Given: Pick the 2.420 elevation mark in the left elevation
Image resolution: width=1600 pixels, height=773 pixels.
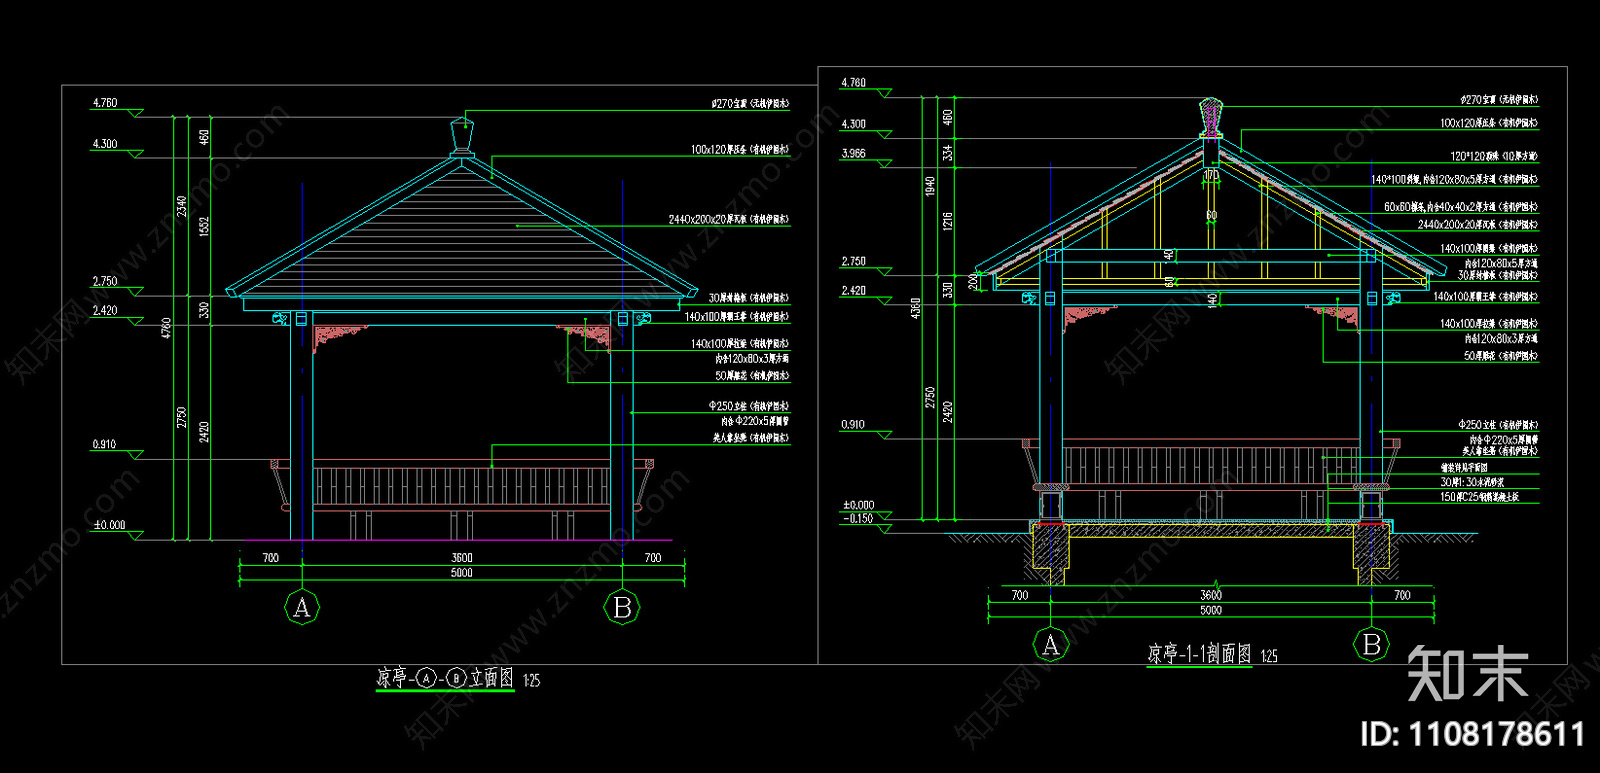Looking at the screenshot, I should 105,311.
